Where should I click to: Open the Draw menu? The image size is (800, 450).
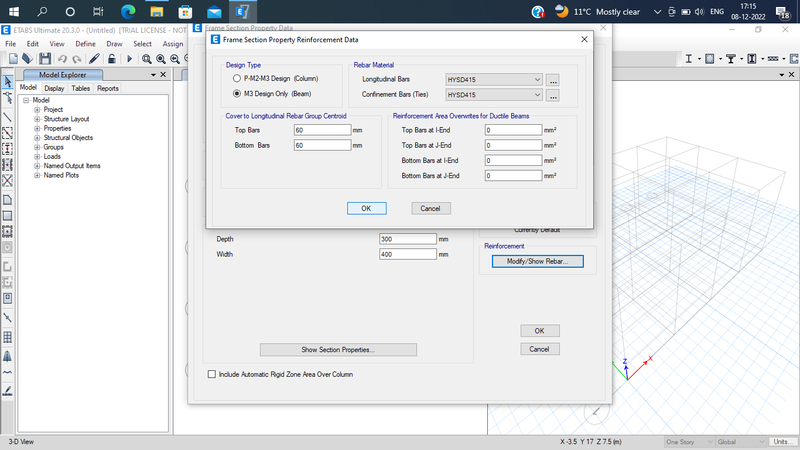point(114,44)
